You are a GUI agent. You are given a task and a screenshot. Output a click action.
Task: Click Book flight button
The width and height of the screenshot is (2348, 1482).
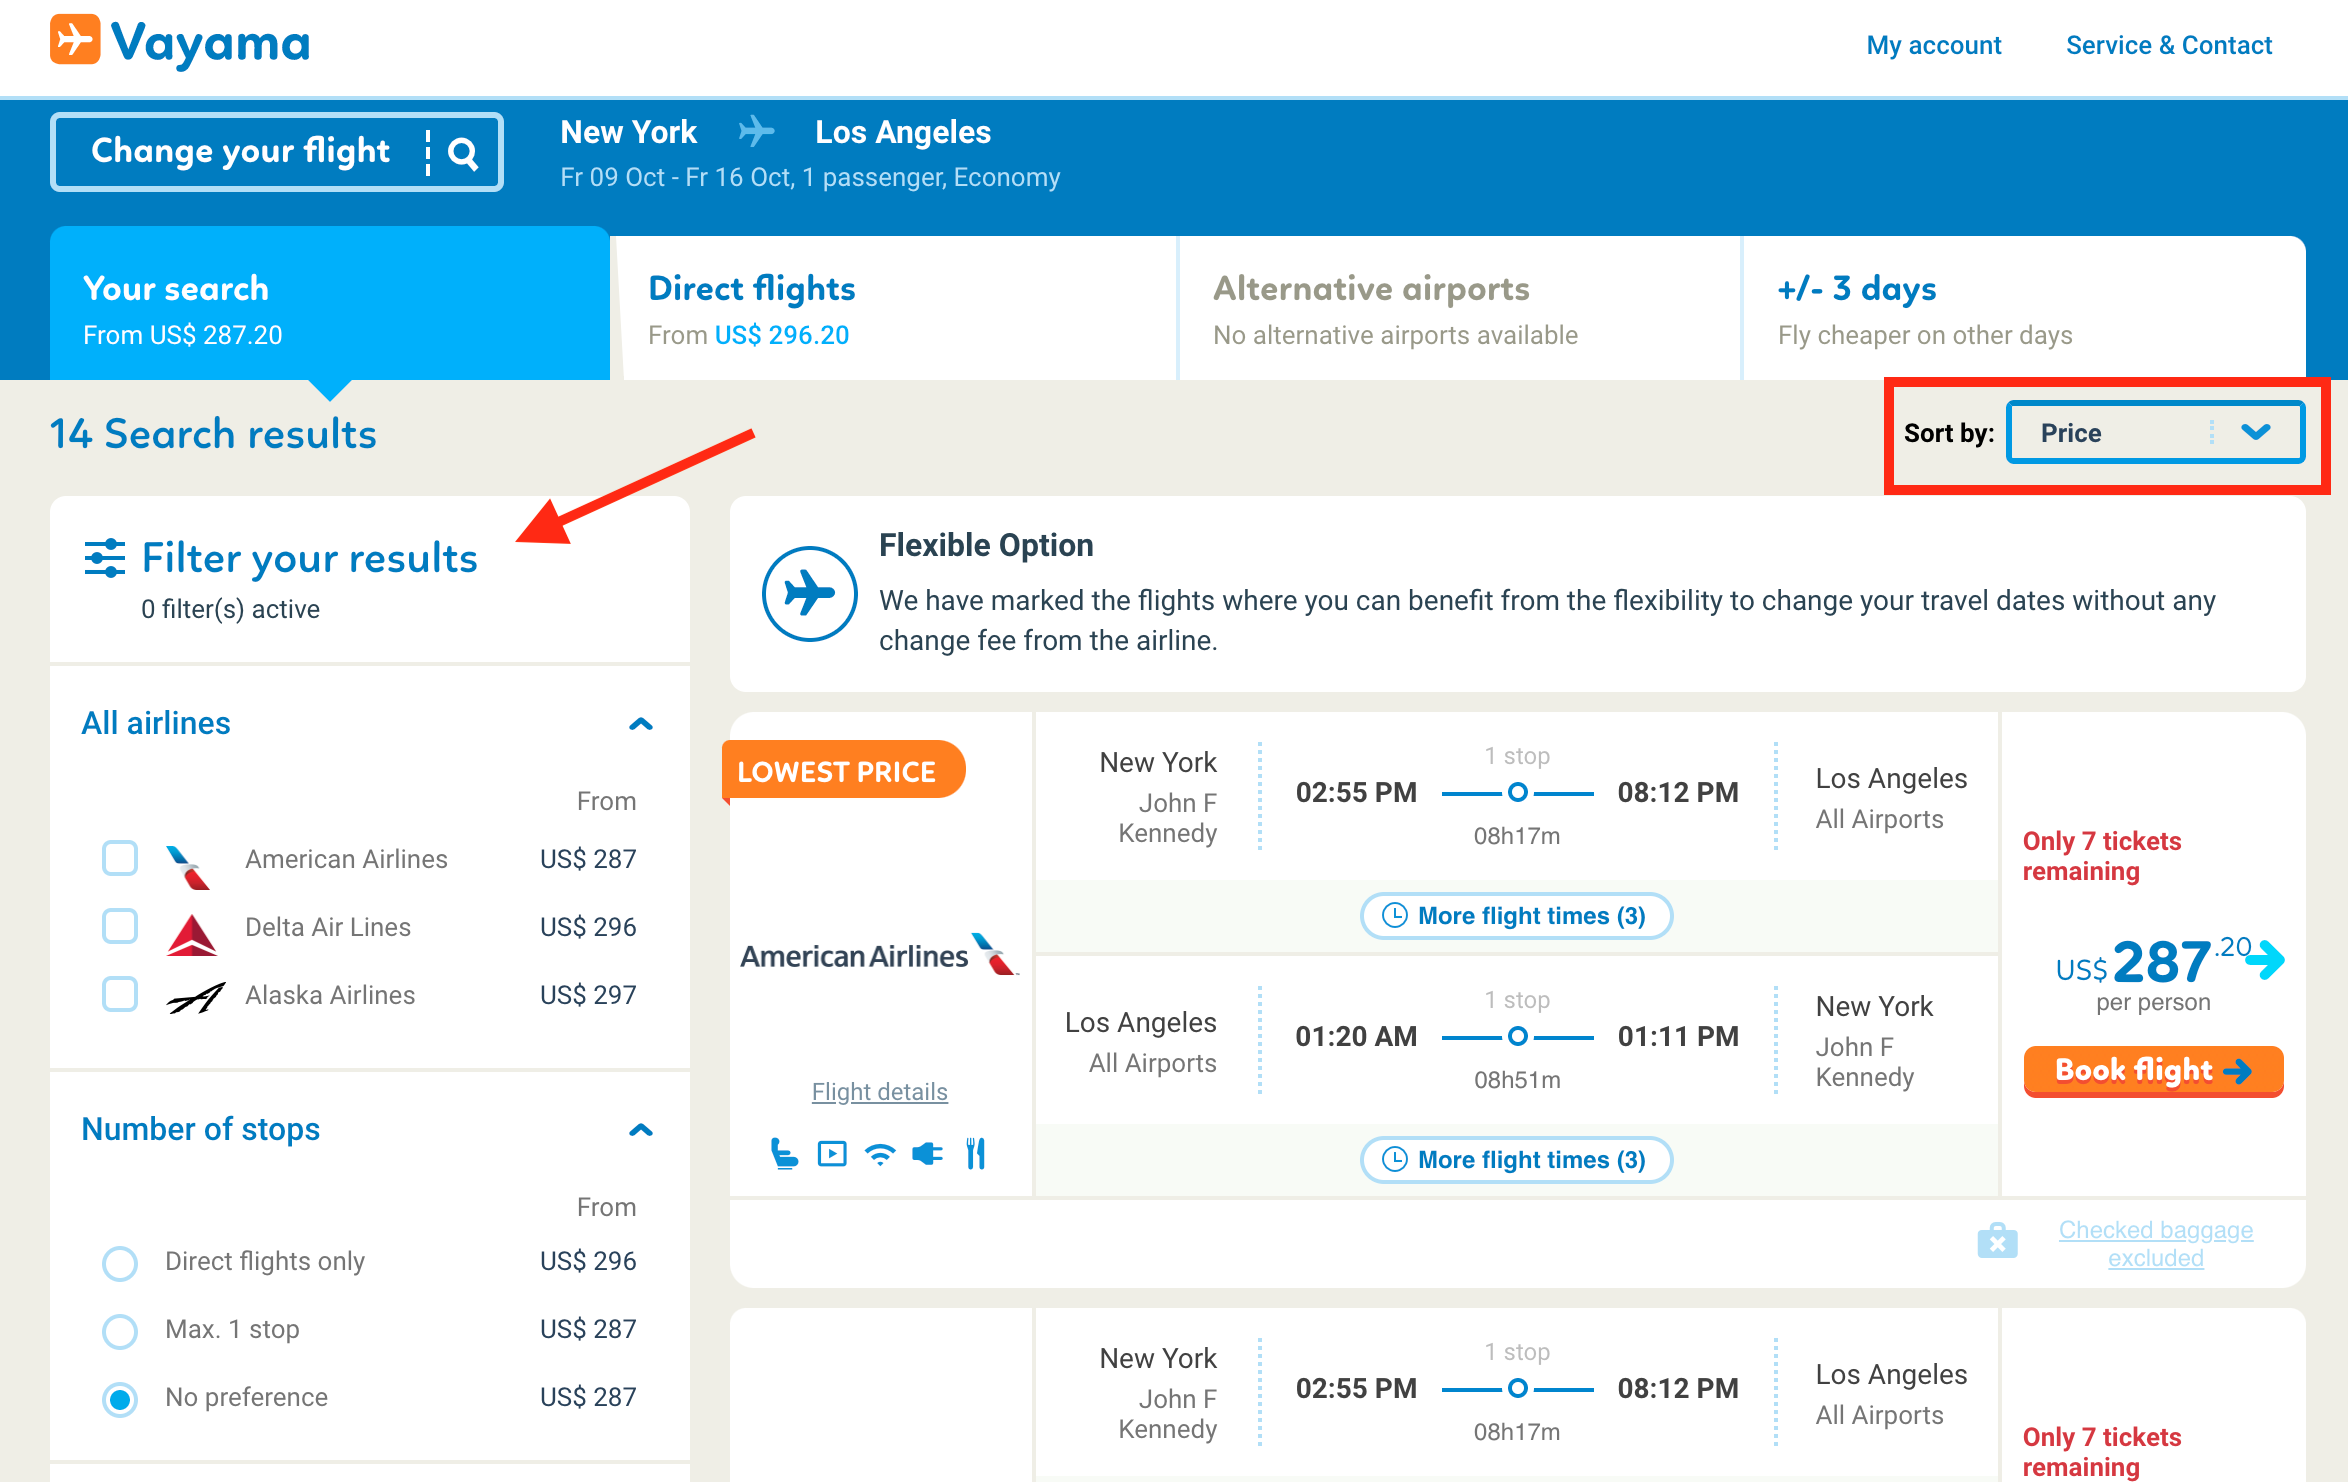pos(2153,1071)
